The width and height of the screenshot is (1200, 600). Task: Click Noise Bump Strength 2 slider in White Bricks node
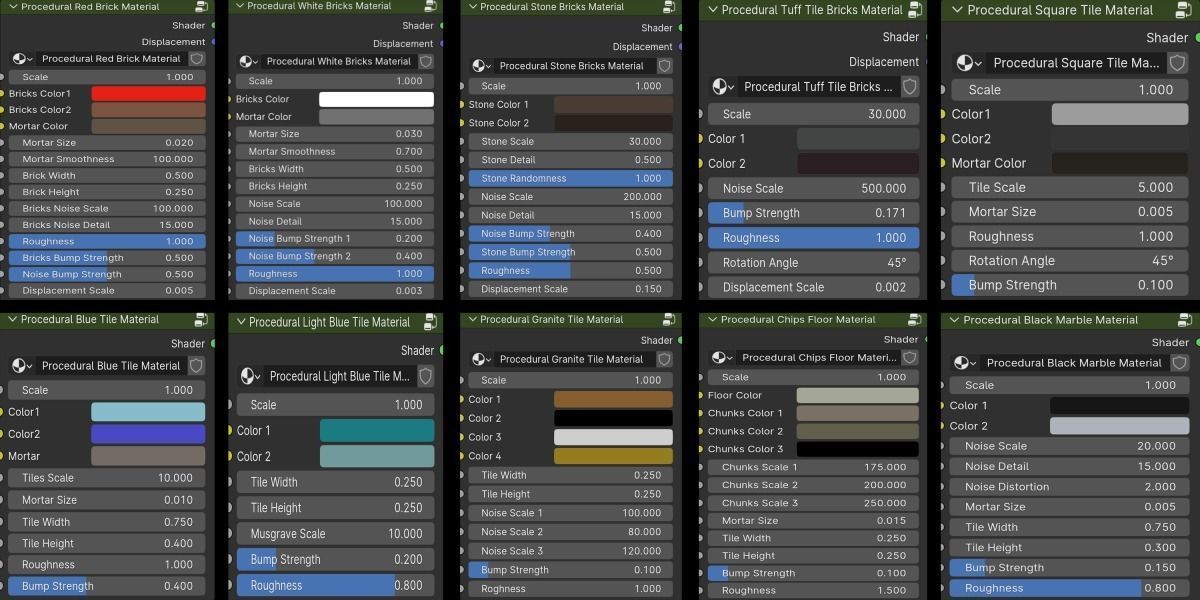335,256
